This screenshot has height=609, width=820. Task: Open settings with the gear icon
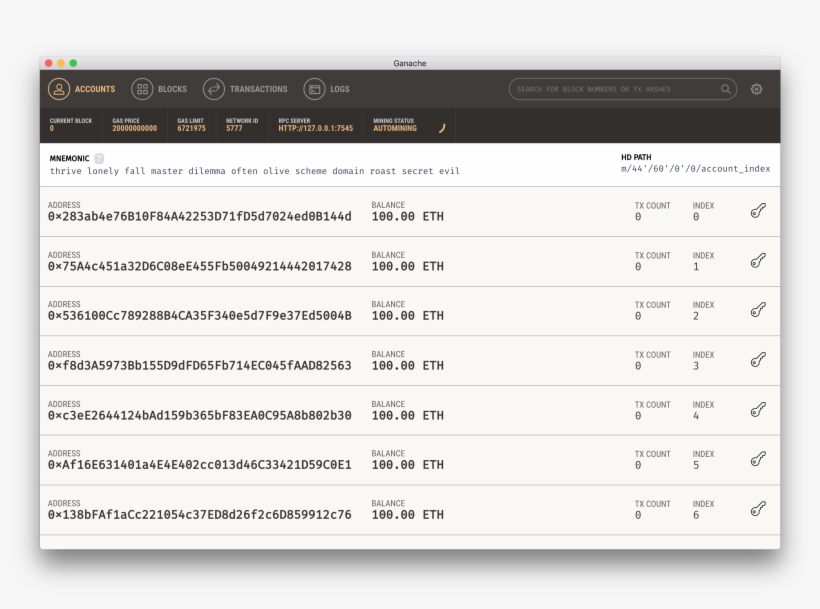click(756, 89)
